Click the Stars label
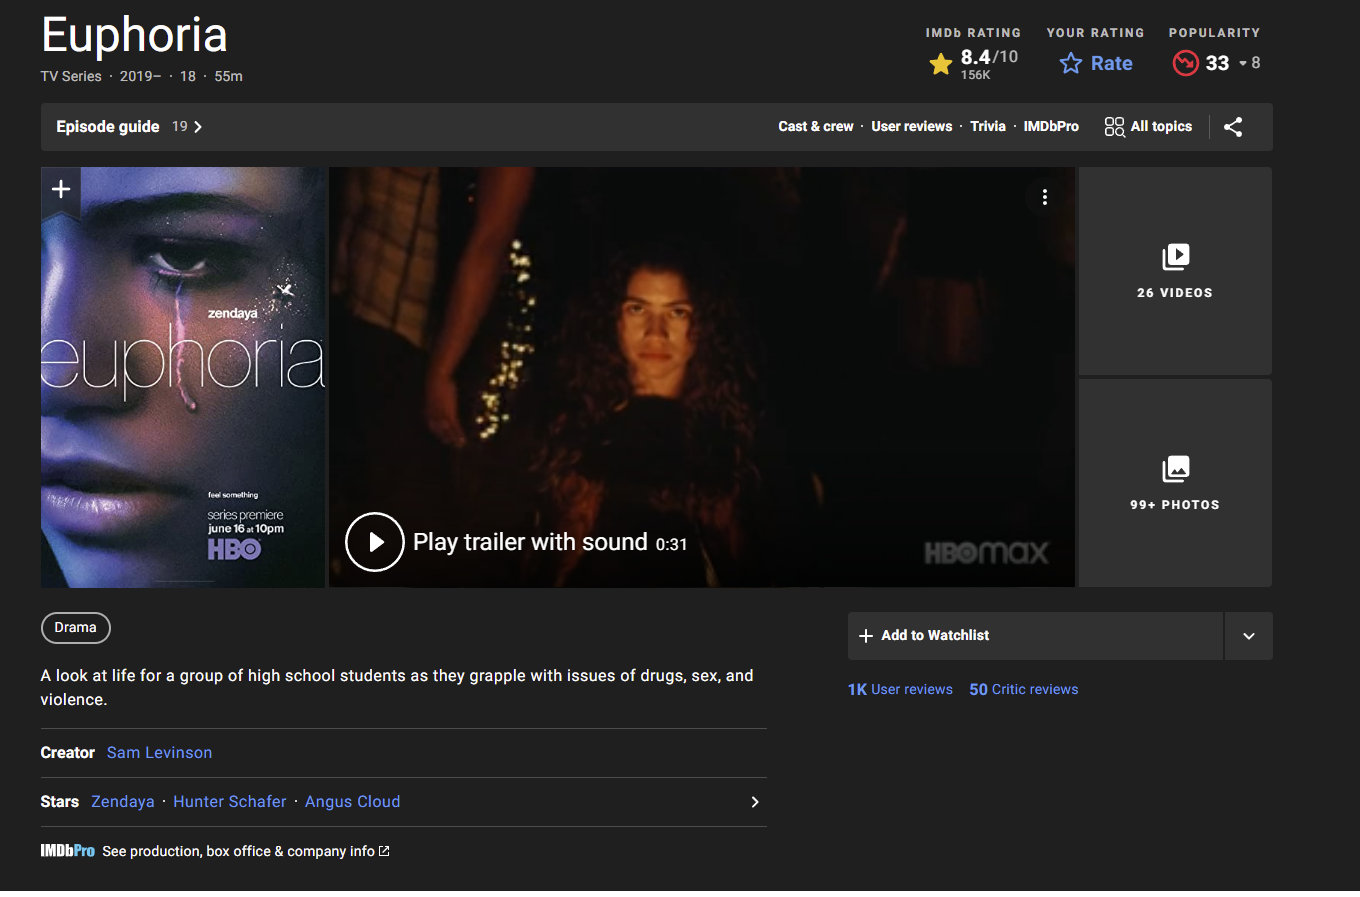This screenshot has width=1360, height=897. pyautogui.click(x=60, y=802)
